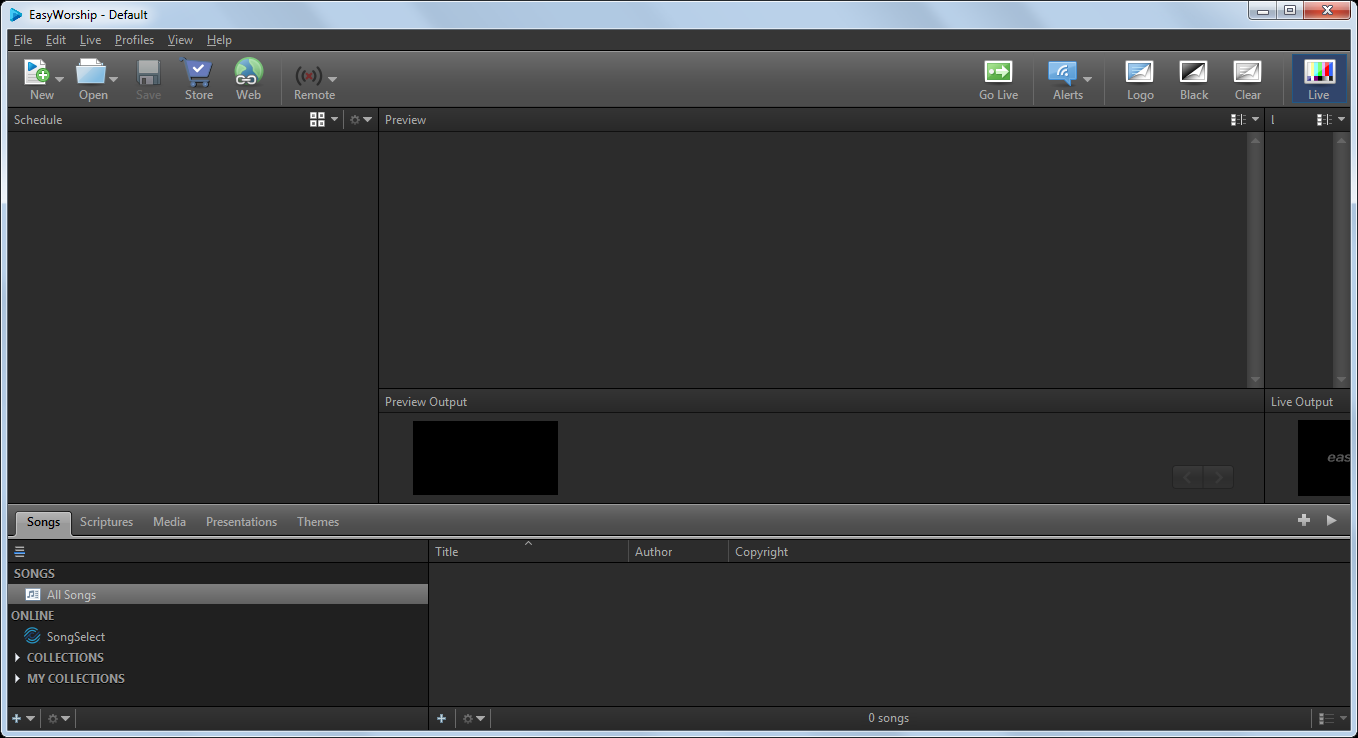Sort songs by the Author column
Image resolution: width=1358 pixels, height=738 pixels.
coord(653,551)
